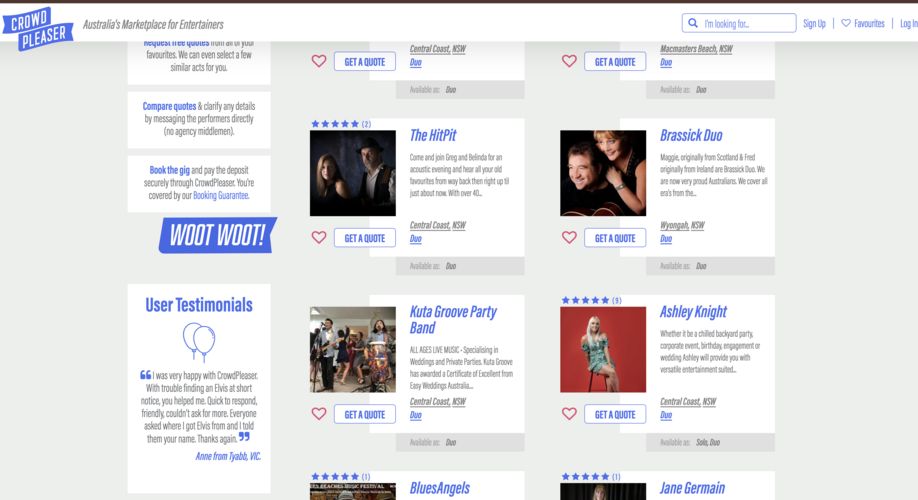Click Kuta Groove Party Band photo
This screenshot has width=918, height=500.
click(352, 350)
